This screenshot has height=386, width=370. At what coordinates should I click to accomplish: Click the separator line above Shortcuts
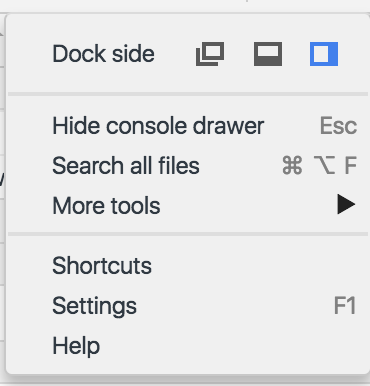[188, 235]
